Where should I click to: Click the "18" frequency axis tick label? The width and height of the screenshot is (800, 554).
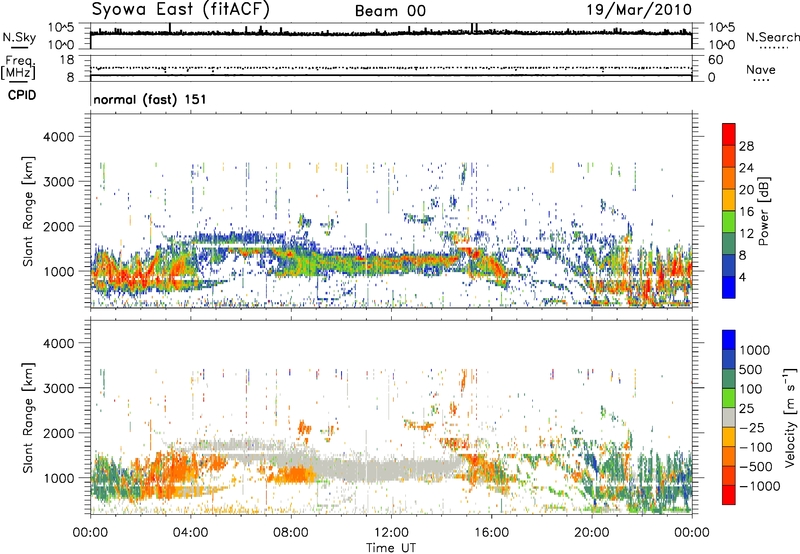point(67,60)
